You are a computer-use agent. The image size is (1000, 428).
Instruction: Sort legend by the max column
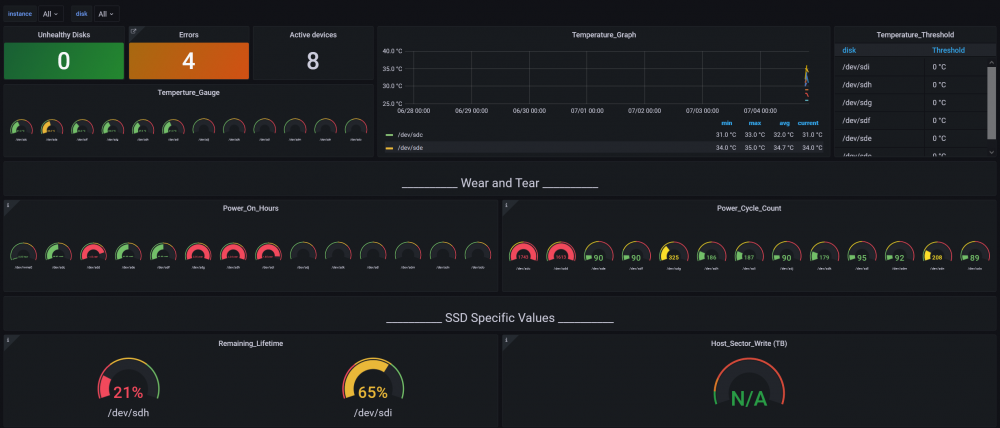(x=754, y=123)
